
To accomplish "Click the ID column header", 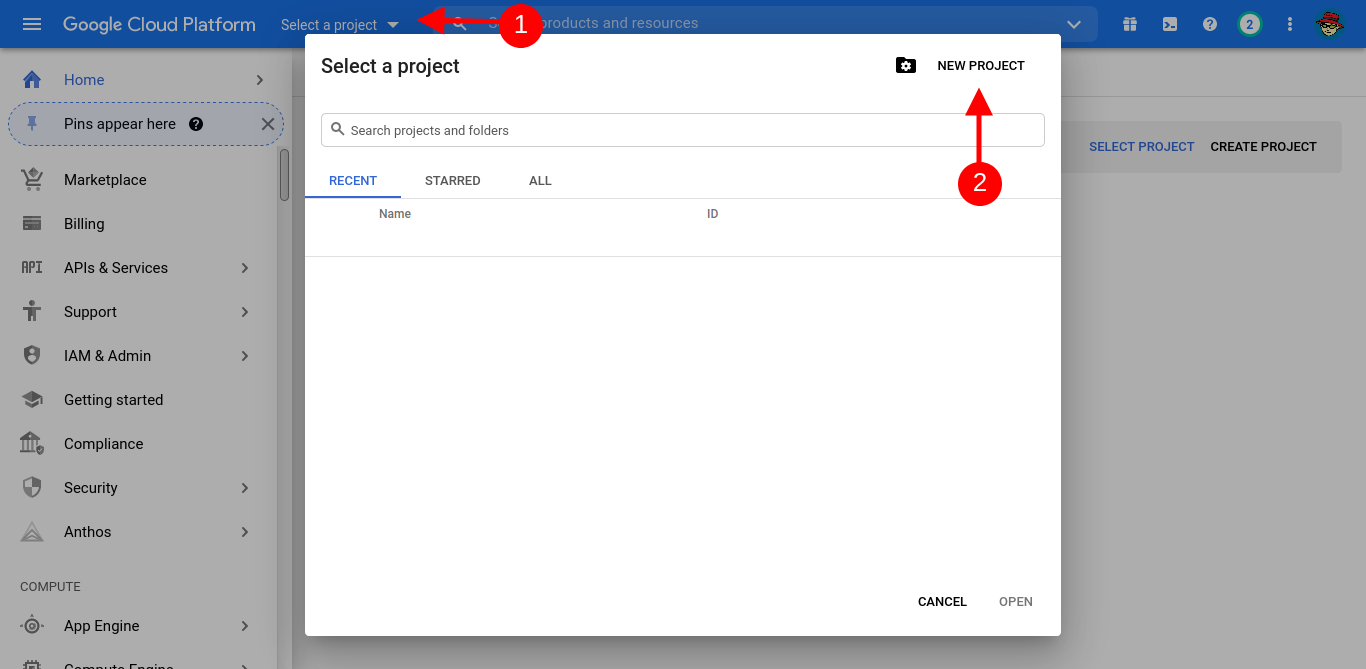I will [x=713, y=214].
